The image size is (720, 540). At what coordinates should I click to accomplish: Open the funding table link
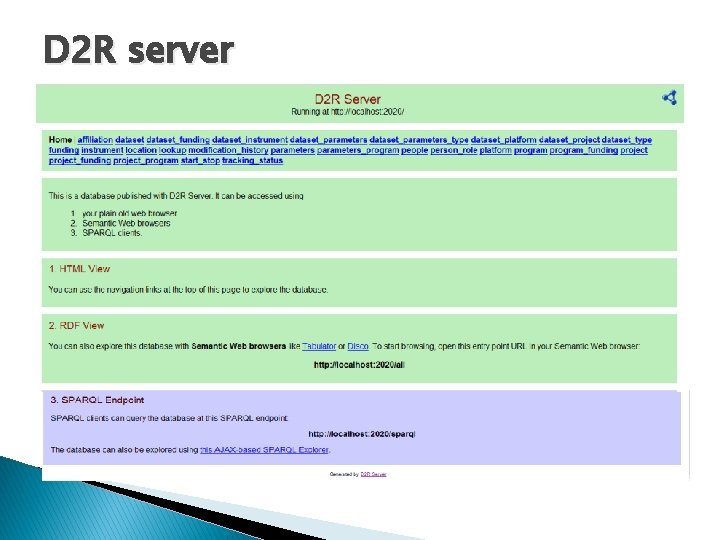tap(64, 150)
